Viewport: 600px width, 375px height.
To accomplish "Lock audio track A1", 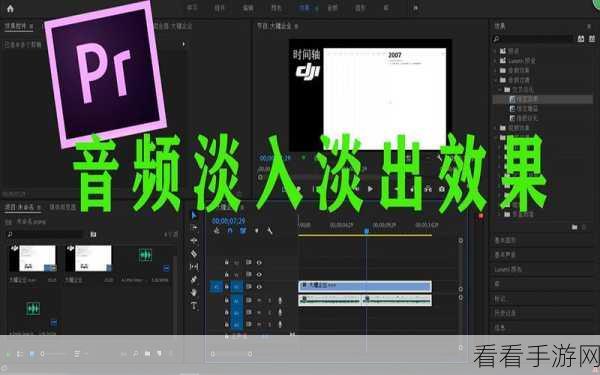I will [227, 301].
